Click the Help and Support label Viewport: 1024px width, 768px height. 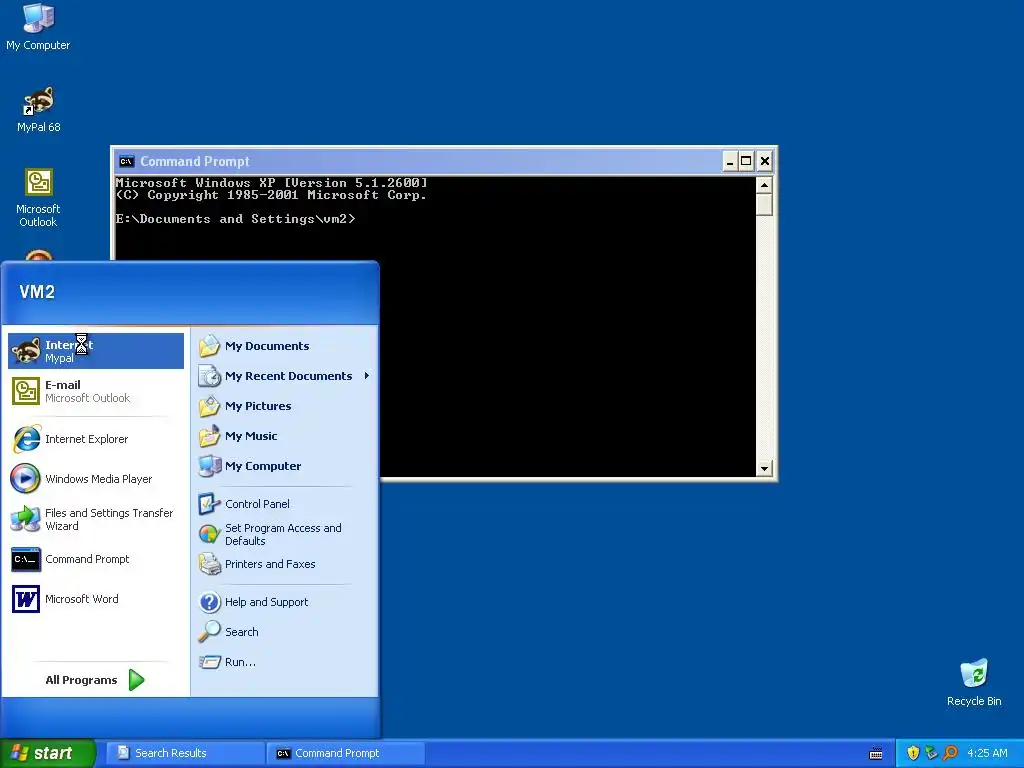pyautogui.click(x=266, y=602)
